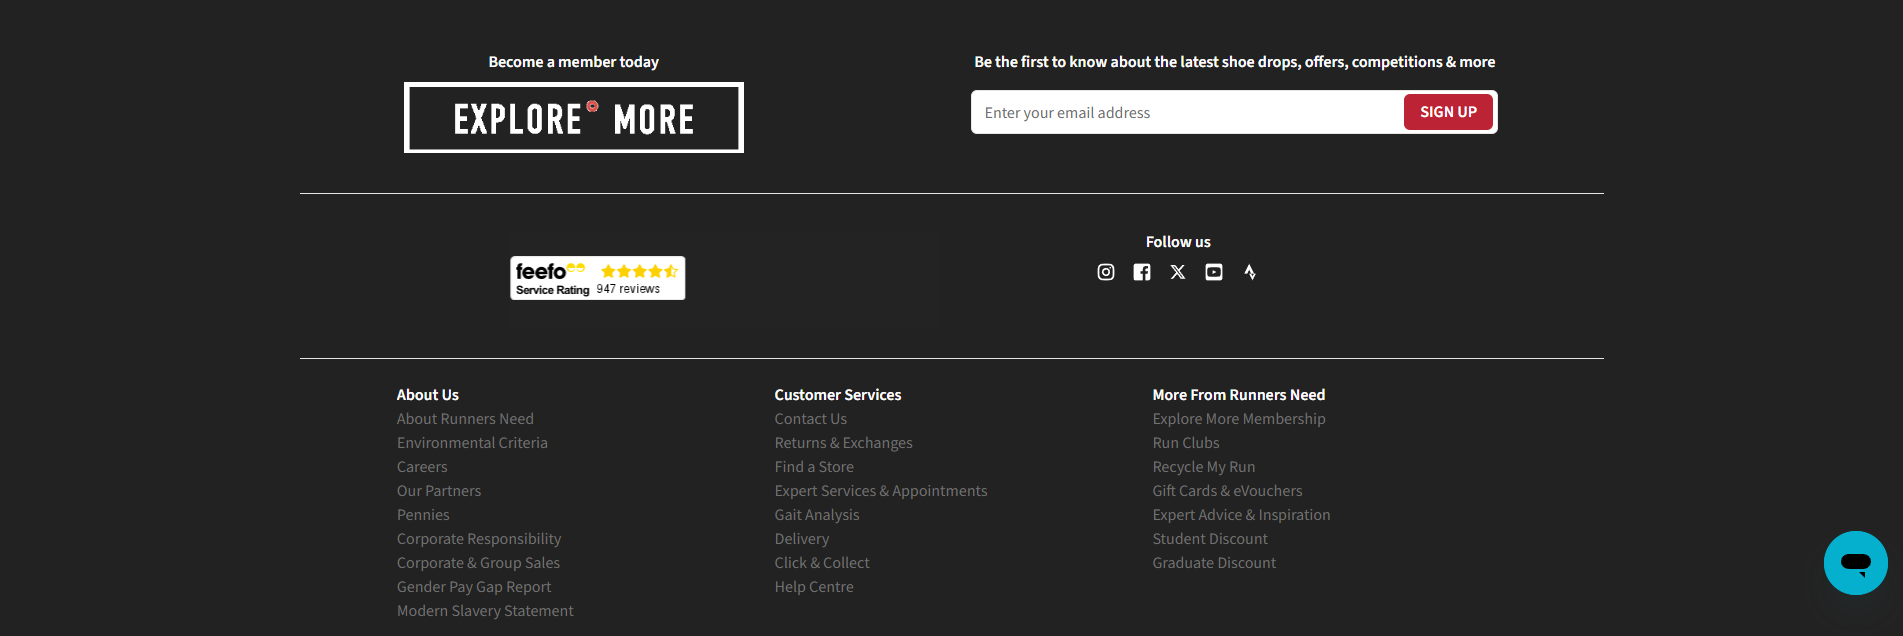Open Expert Services & Appointments
The height and width of the screenshot is (636, 1903).
click(x=881, y=491)
